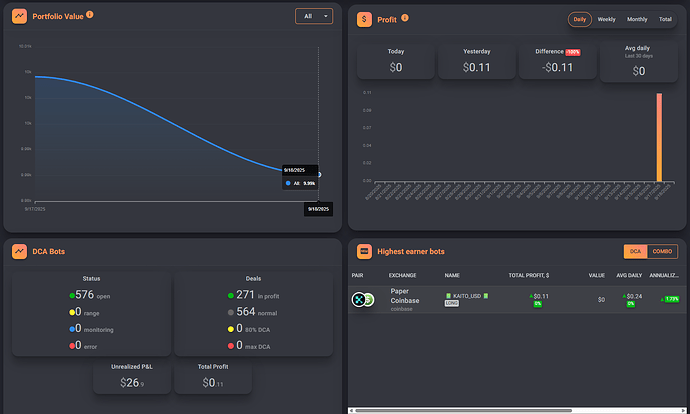Click the green open status dot

click(71, 295)
